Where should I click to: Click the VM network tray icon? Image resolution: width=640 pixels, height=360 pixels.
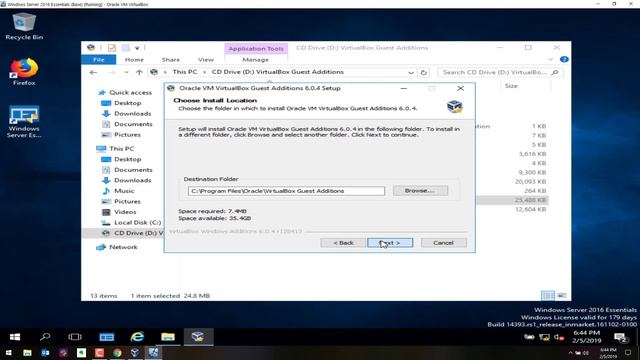coord(544,337)
